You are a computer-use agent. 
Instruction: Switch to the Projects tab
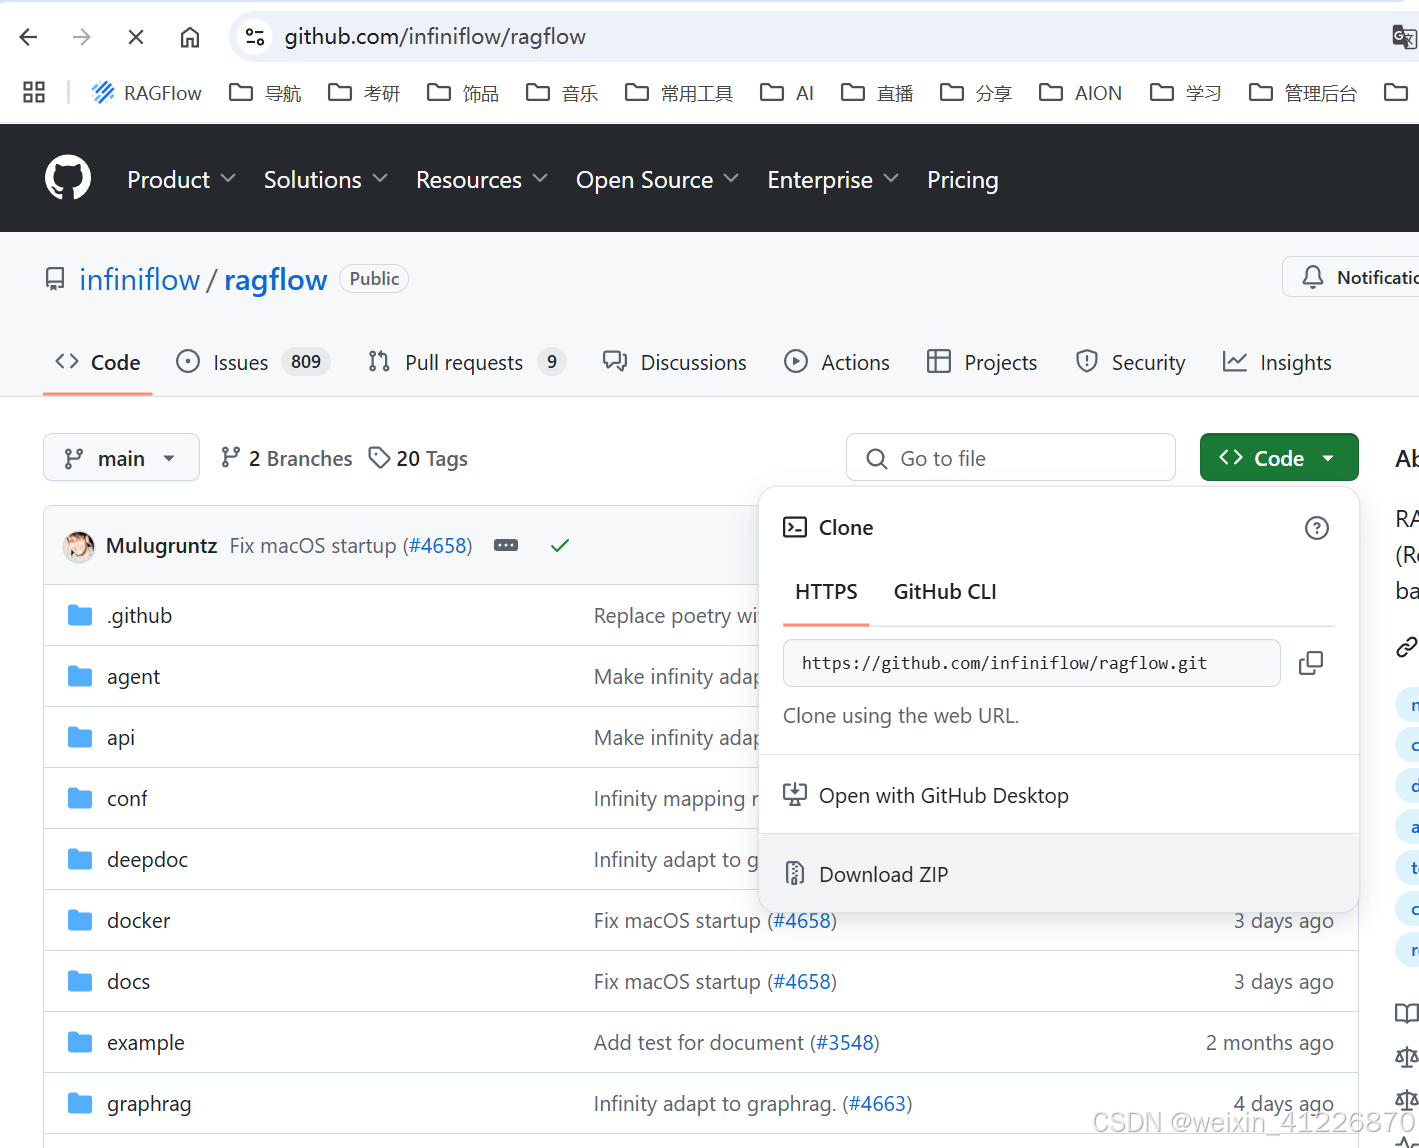(x=982, y=362)
